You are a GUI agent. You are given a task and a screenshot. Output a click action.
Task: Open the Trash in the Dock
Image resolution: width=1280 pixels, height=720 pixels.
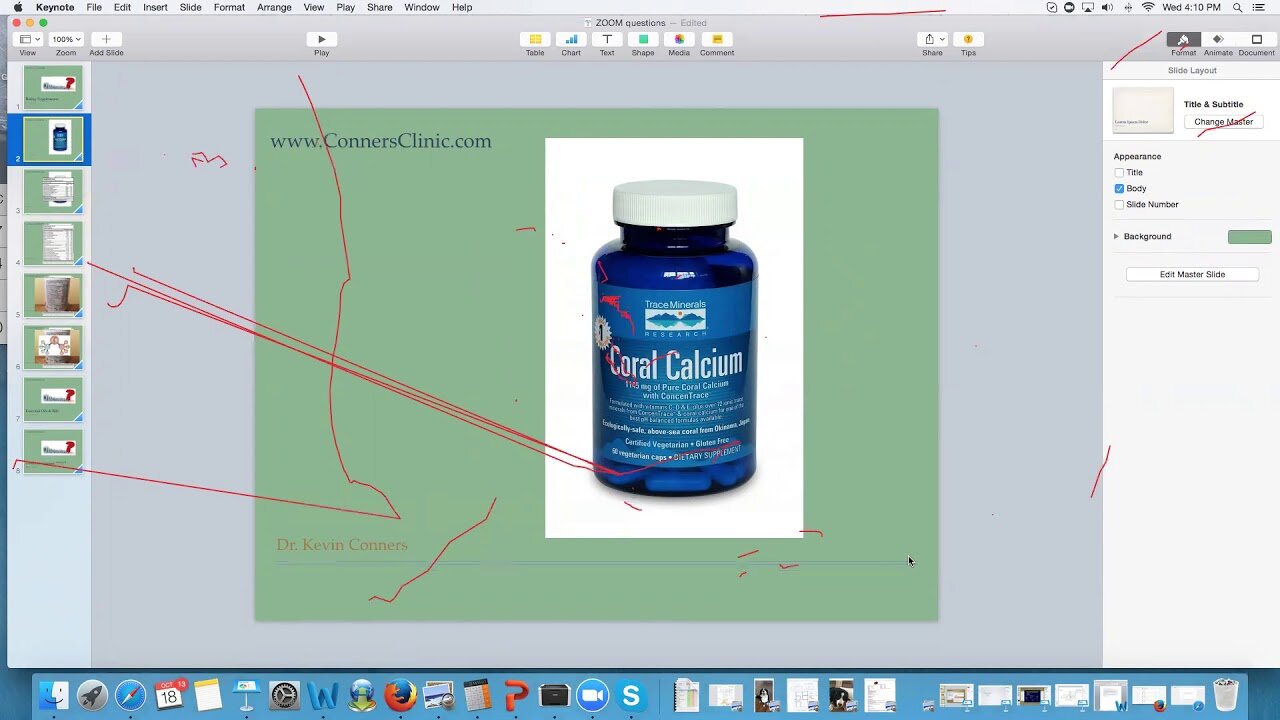(x=1226, y=695)
